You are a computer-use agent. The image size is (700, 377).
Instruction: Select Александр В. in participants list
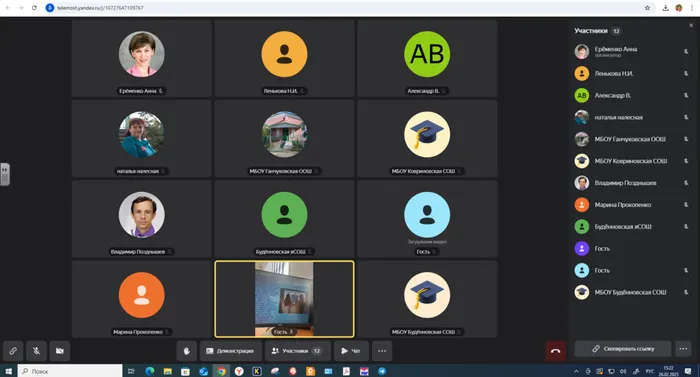pyautogui.click(x=631, y=96)
